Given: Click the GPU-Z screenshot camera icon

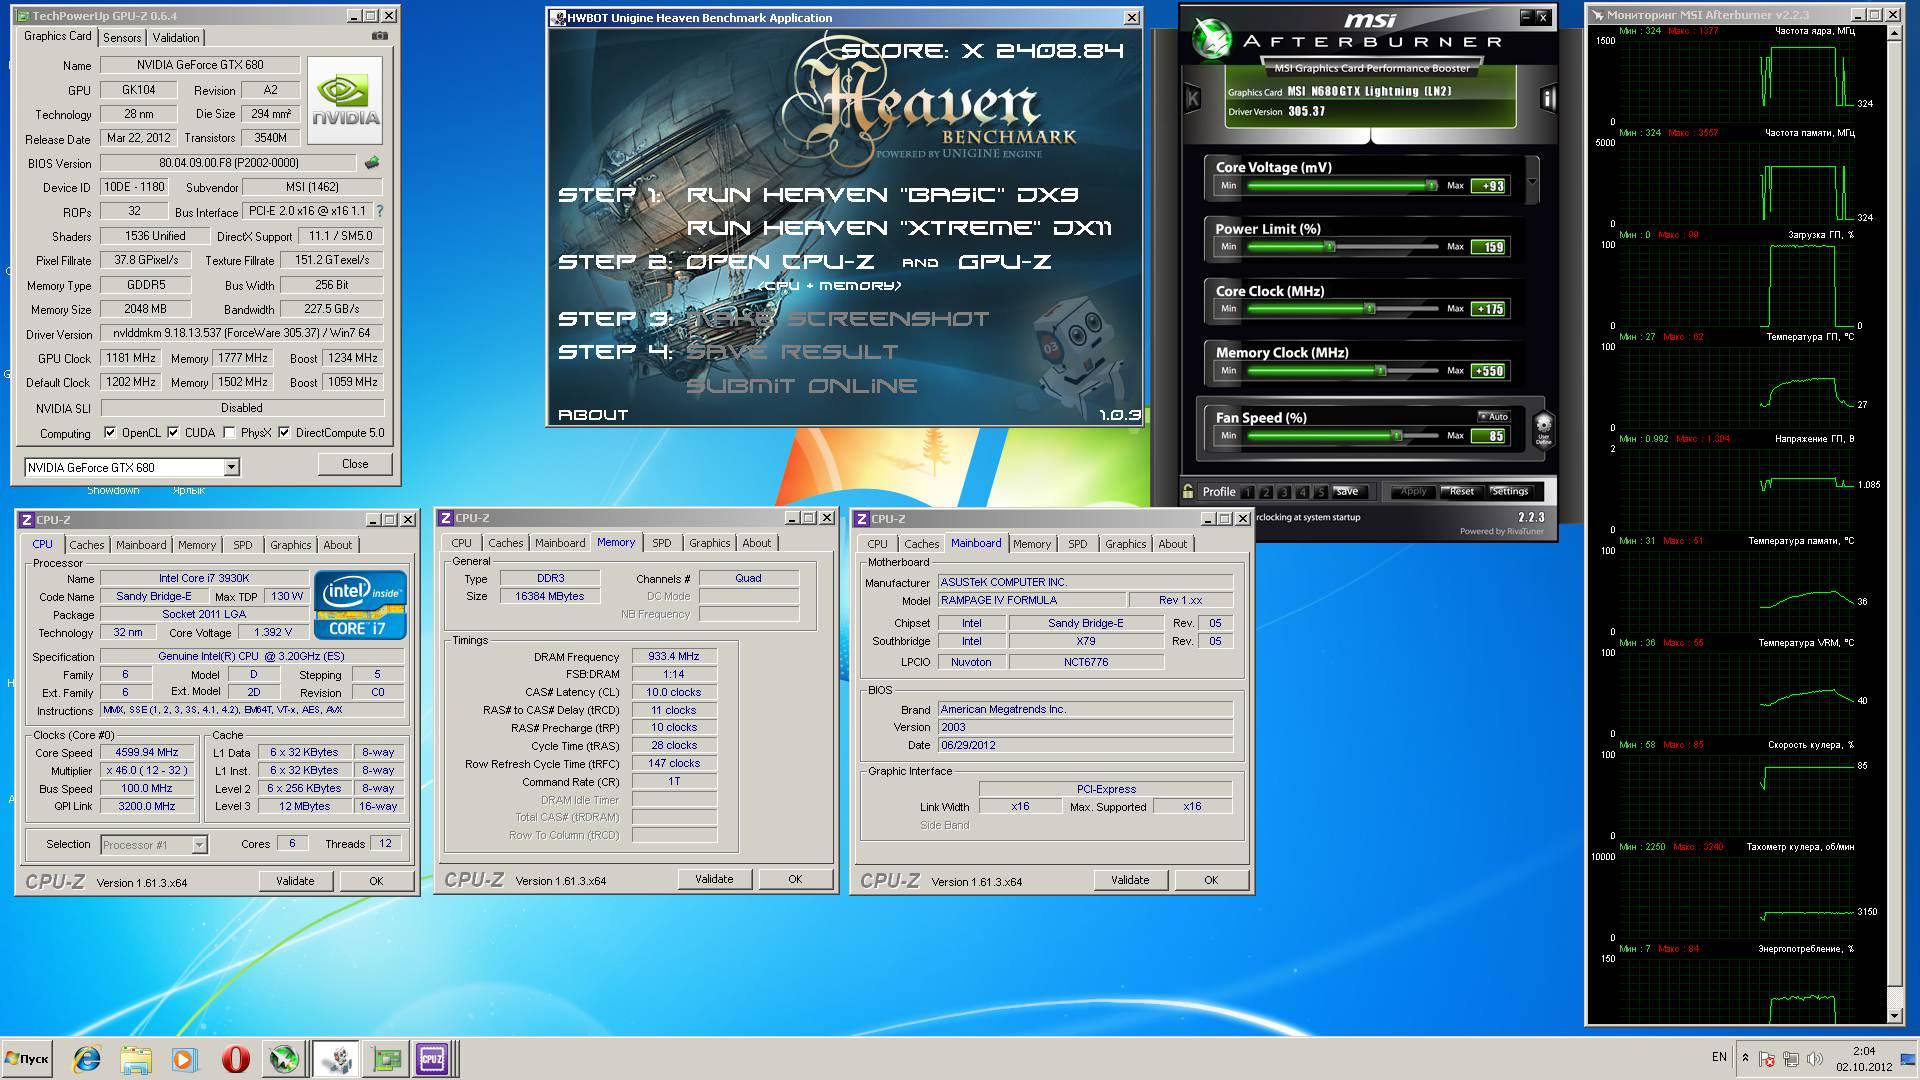Looking at the screenshot, I should (380, 36).
